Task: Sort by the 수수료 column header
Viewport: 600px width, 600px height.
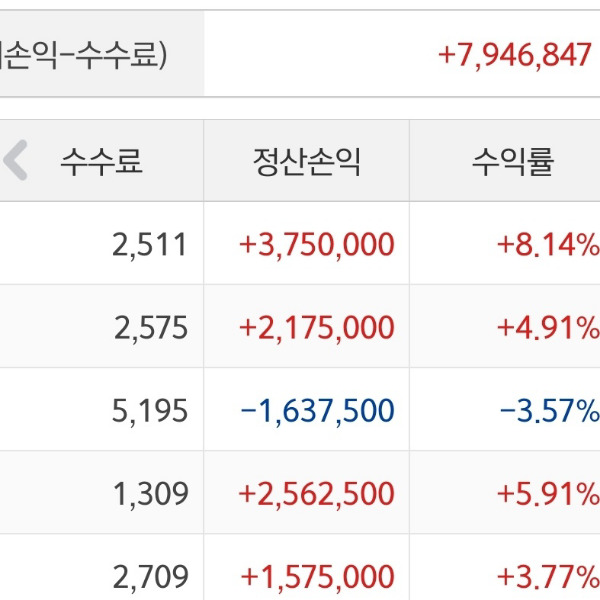Action: (x=102, y=160)
